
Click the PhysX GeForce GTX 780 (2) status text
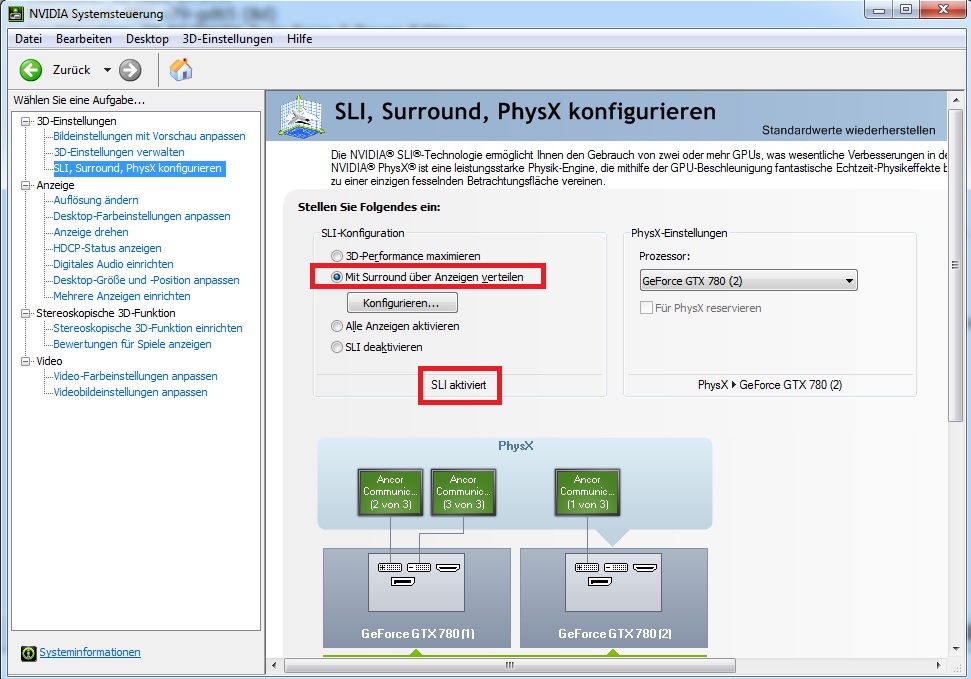770,385
